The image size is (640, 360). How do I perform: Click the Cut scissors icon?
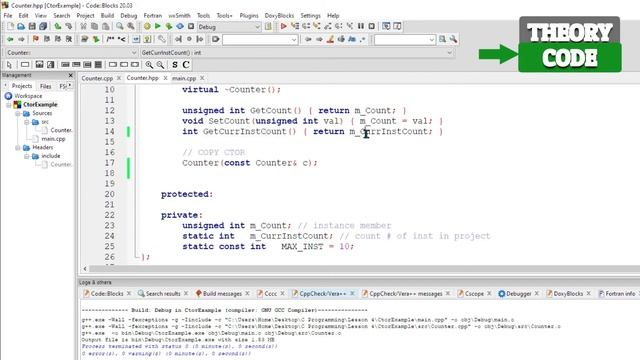coord(83,27)
